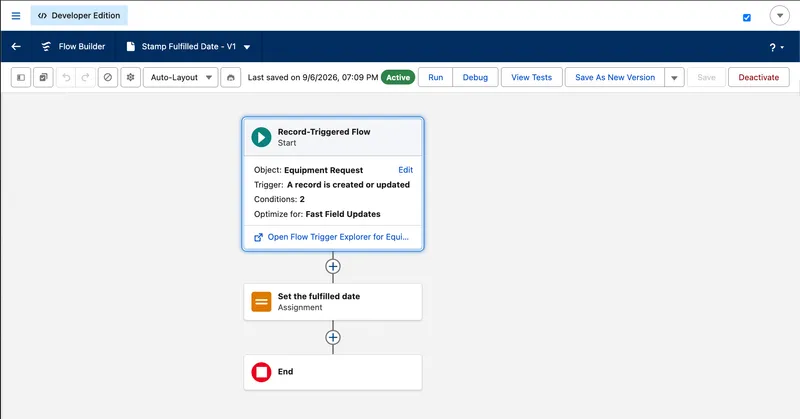Click the Run button
Viewport: 800px width, 419px height.
point(435,78)
